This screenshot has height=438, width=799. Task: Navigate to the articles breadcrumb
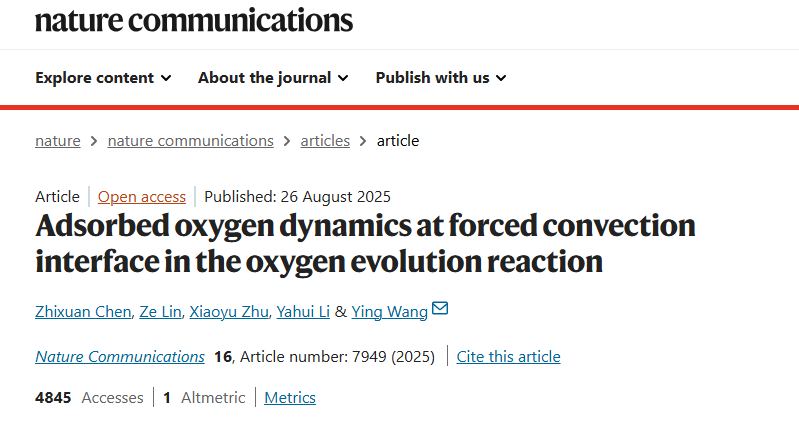[325, 141]
